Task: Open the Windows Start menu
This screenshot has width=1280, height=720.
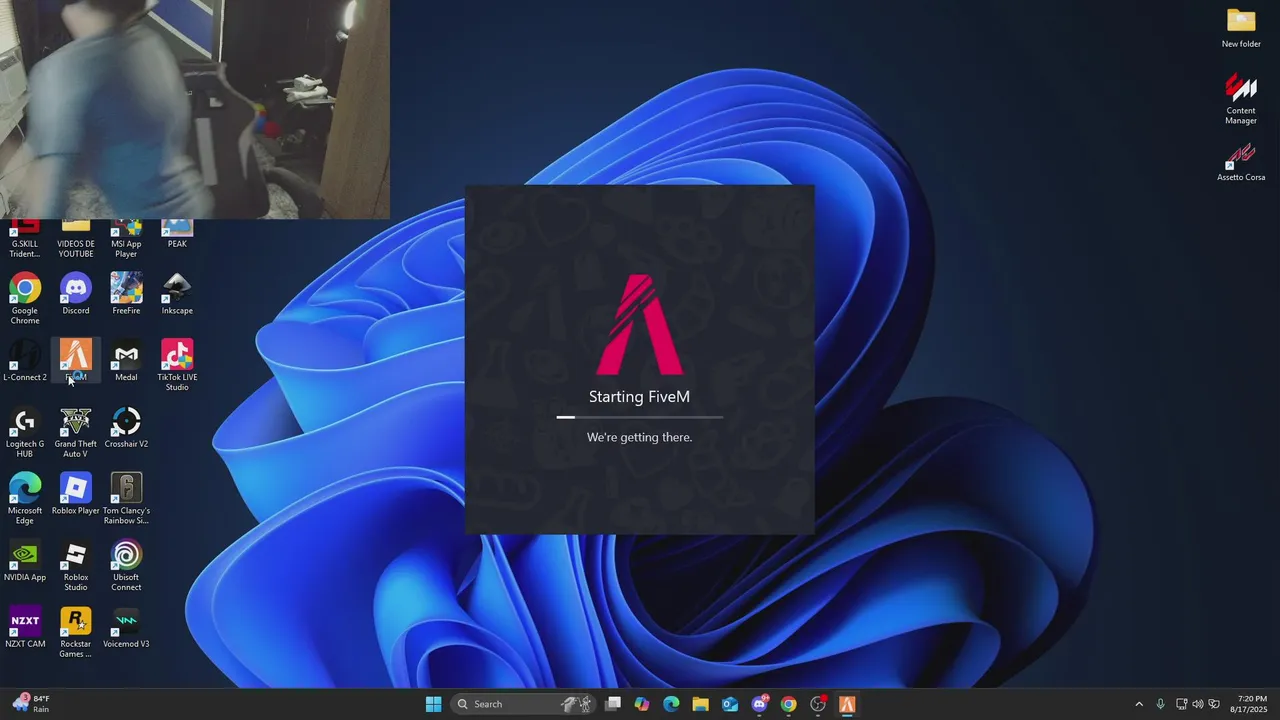Action: (433, 704)
